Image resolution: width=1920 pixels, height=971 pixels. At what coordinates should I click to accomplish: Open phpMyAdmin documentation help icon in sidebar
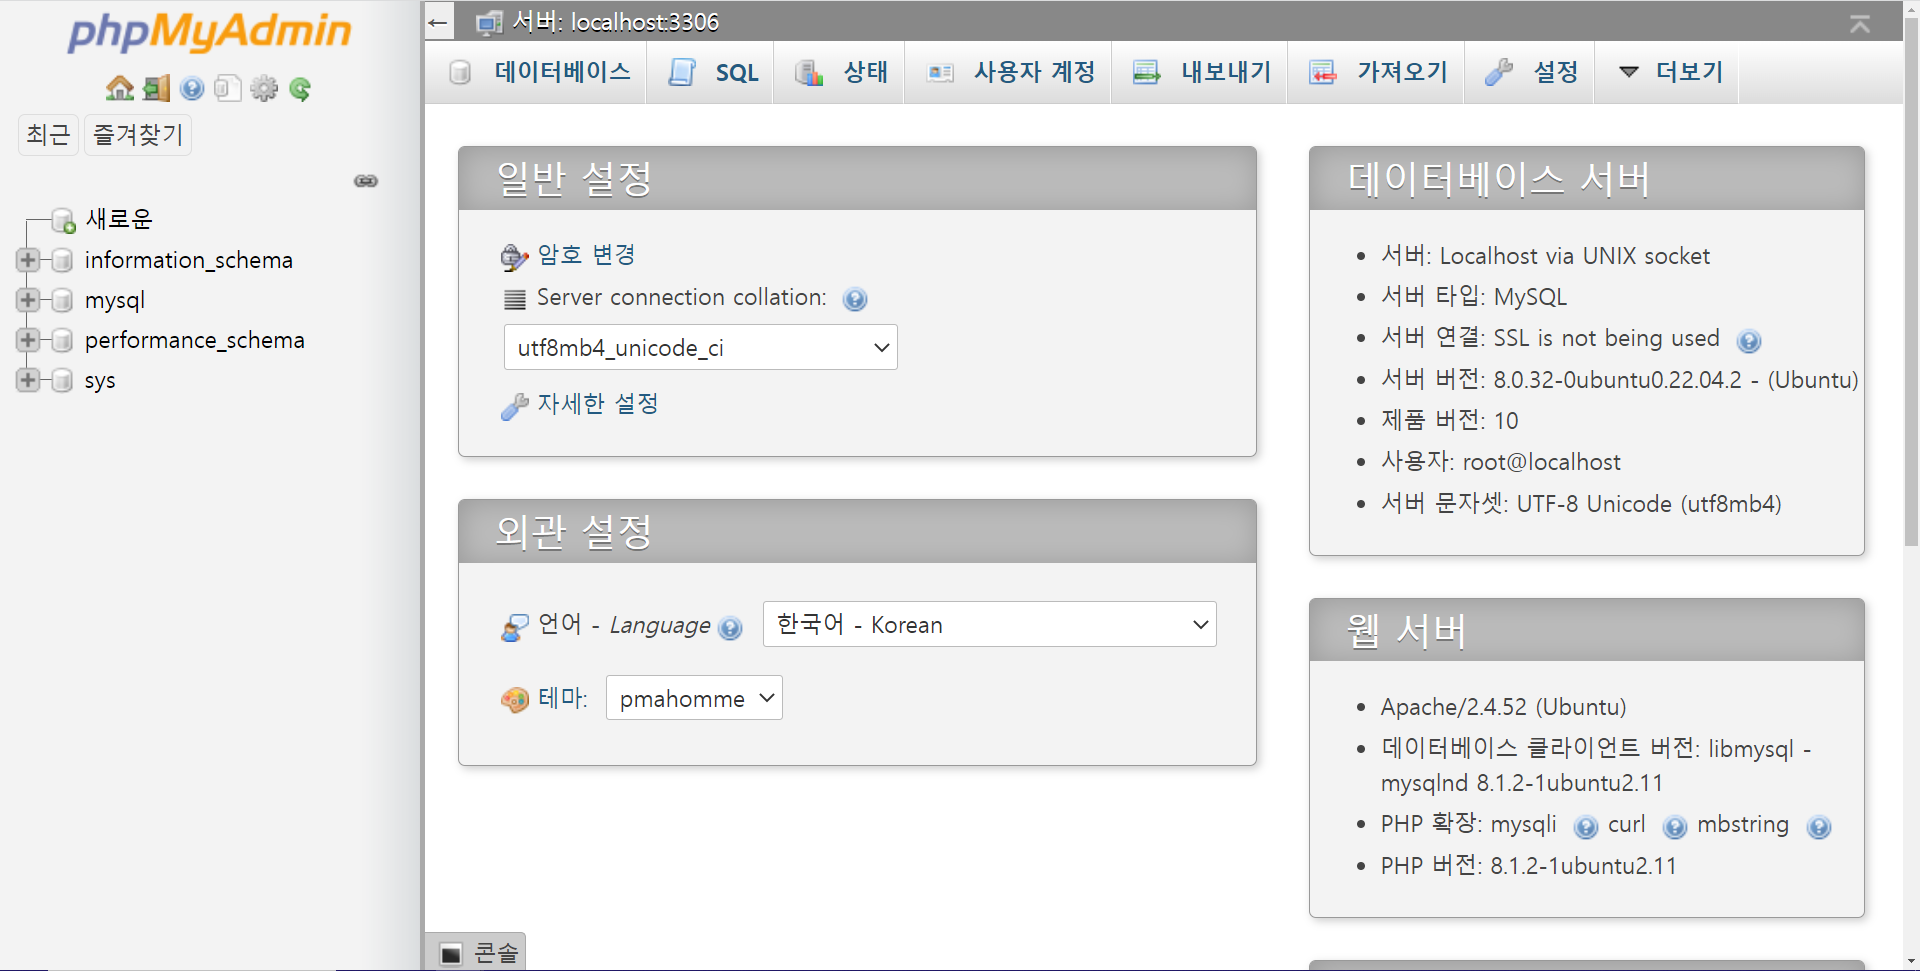192,89
